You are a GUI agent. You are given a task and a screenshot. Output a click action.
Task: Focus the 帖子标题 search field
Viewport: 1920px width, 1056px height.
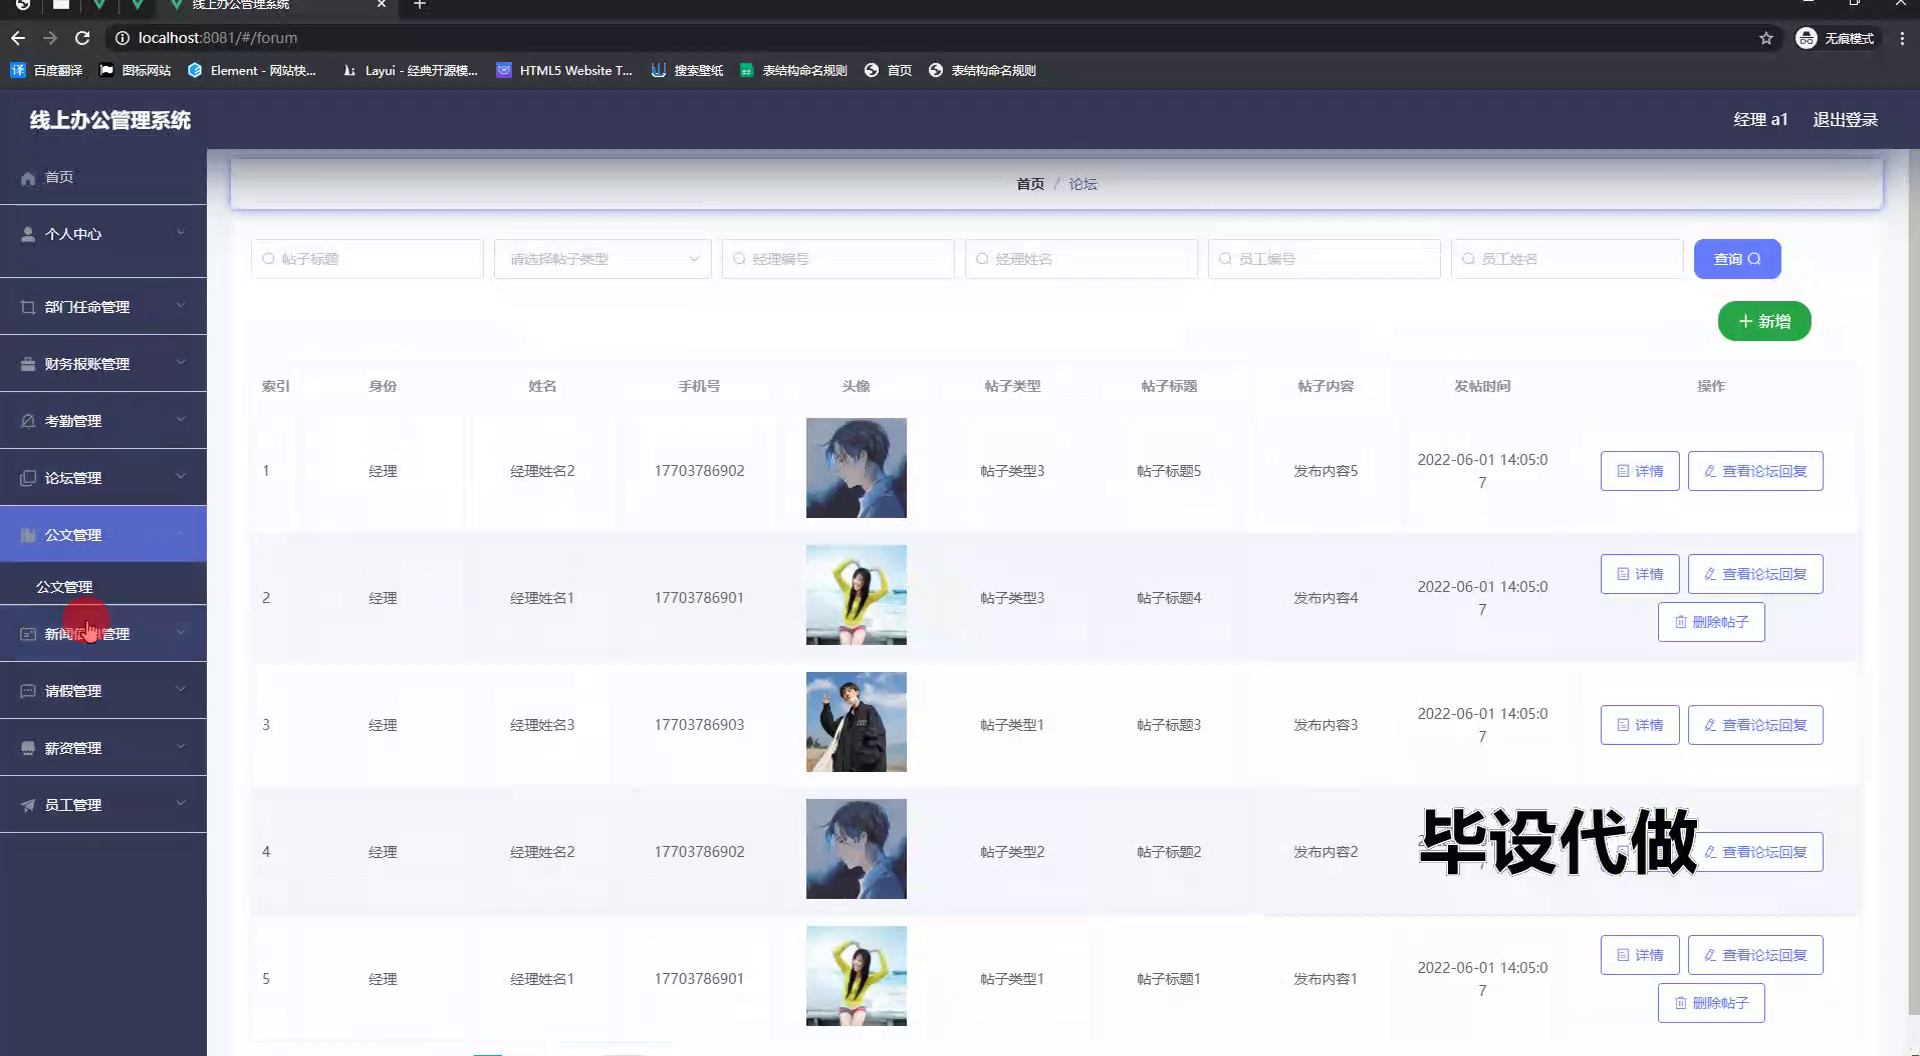(x=367, y=259)
